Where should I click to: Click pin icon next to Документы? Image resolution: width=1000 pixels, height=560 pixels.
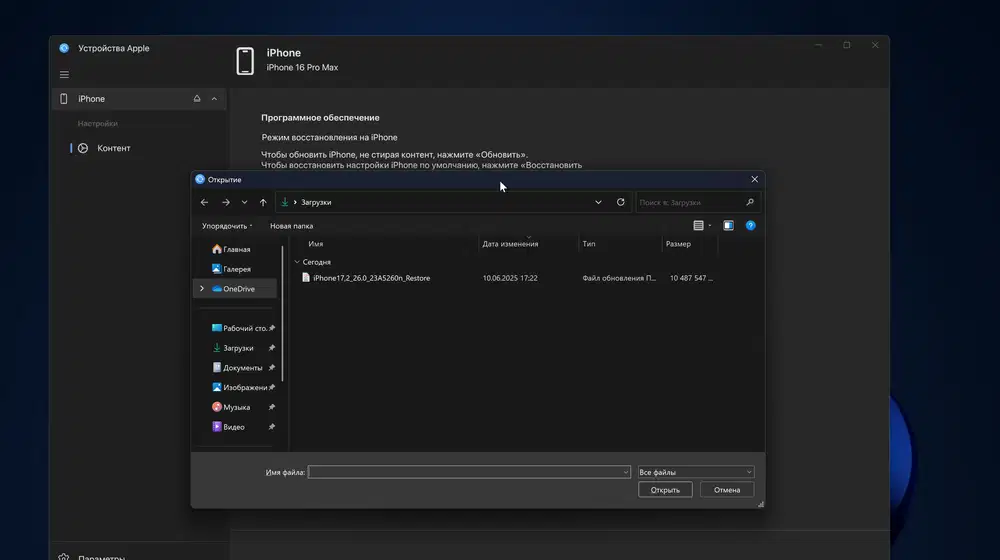pyautogui.click(x=272, y=368)
